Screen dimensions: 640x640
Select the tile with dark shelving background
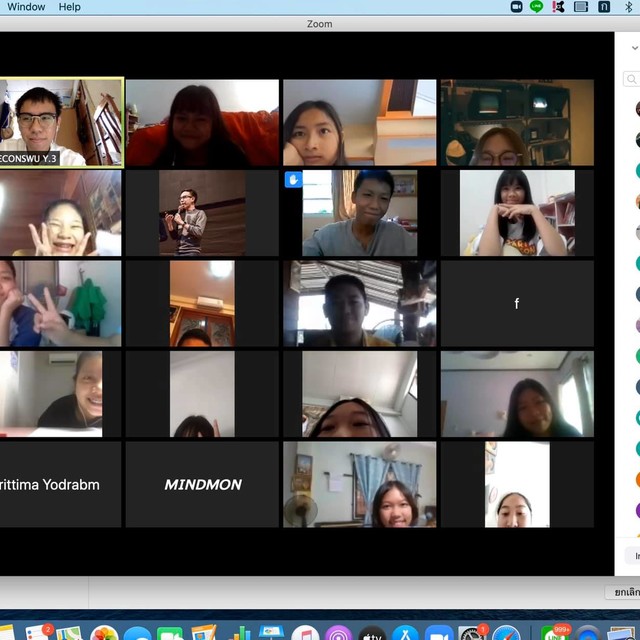point(517,122)
